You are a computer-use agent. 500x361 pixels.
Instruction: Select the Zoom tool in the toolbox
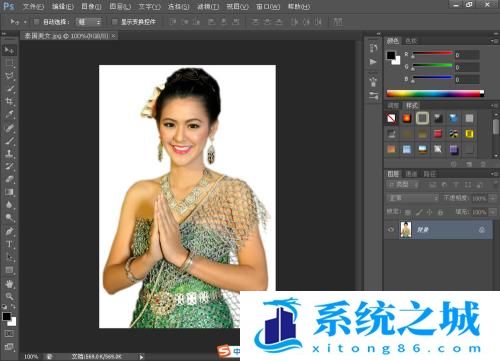pyautogui.click(x=9, y=296)
